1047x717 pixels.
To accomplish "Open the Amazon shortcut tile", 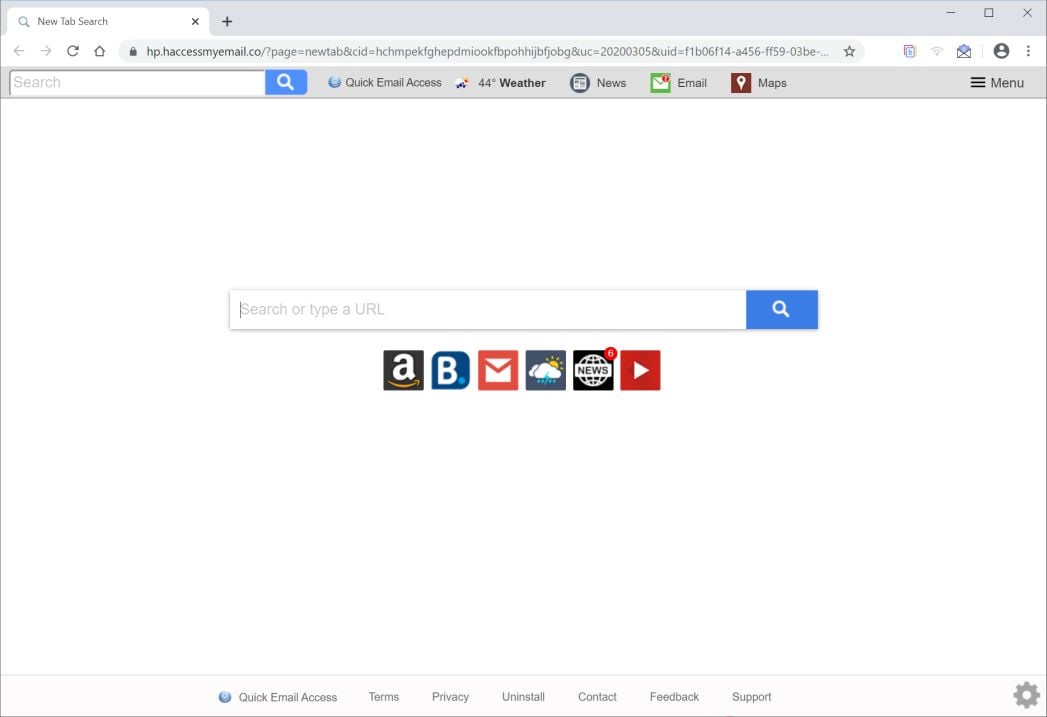I will [403, 371].
